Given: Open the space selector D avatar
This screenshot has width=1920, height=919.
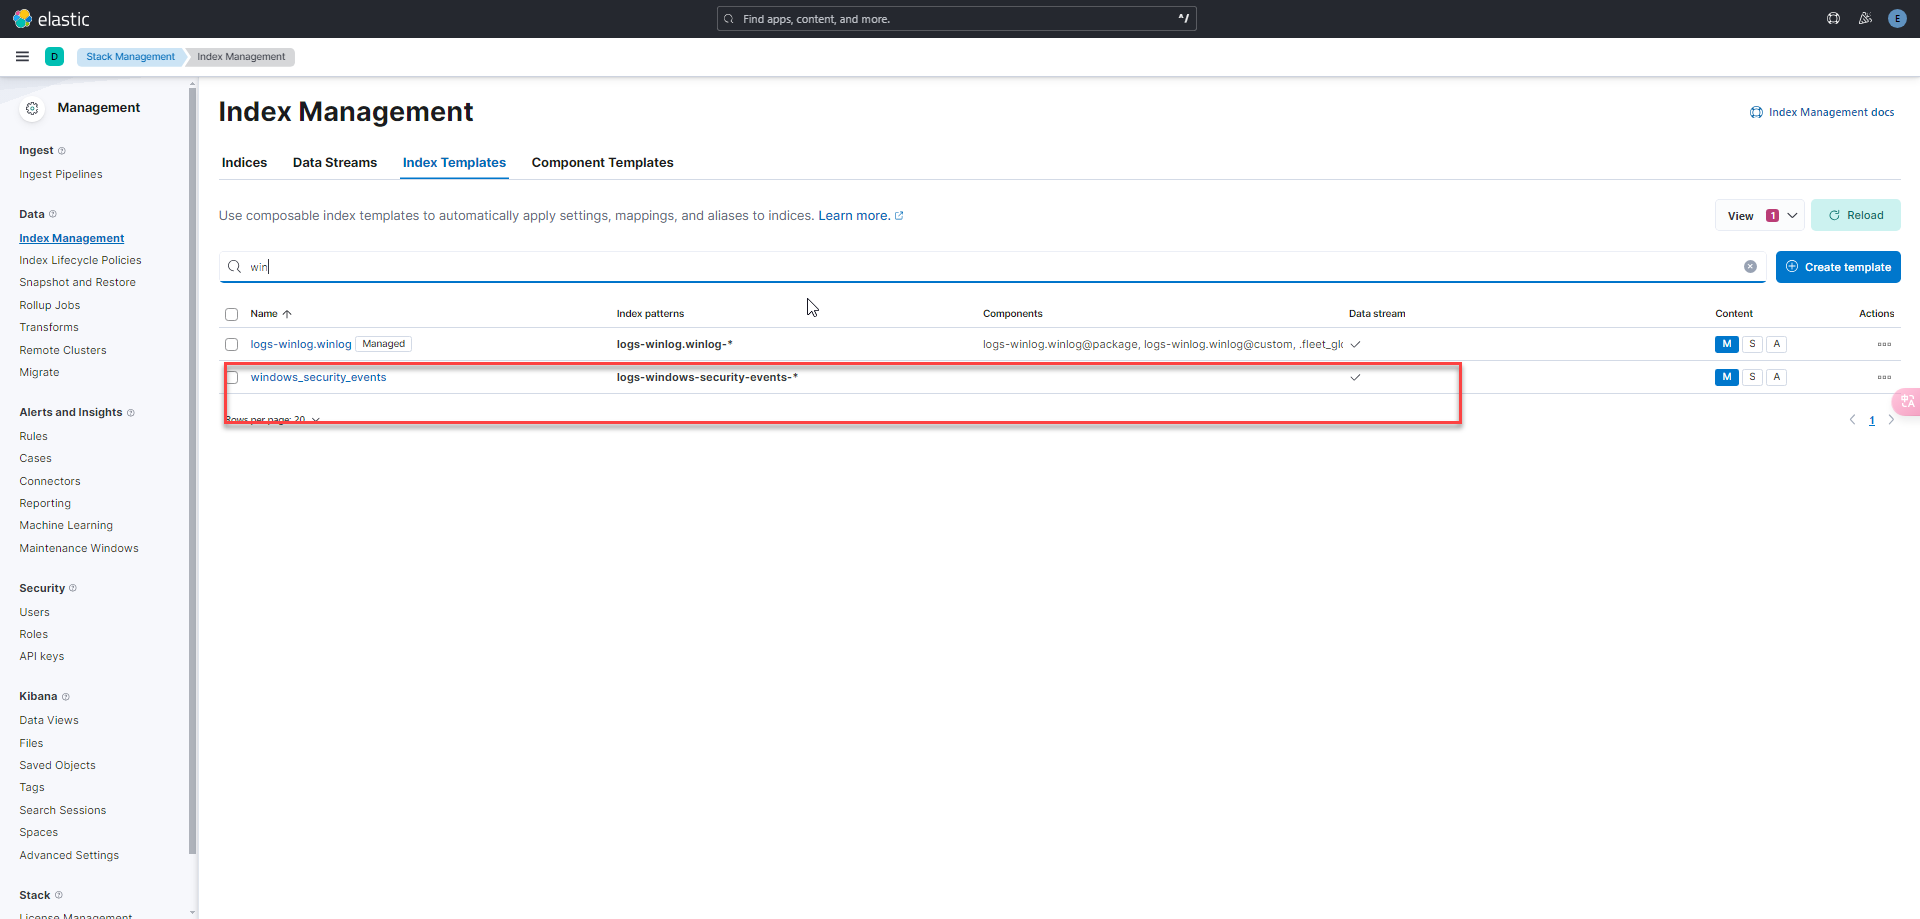Looking at the screenshot, I should click(54, 57).
